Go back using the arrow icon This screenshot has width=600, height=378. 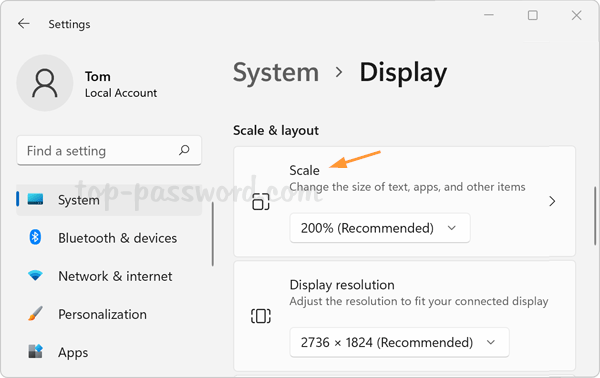(x=24, y=24)
